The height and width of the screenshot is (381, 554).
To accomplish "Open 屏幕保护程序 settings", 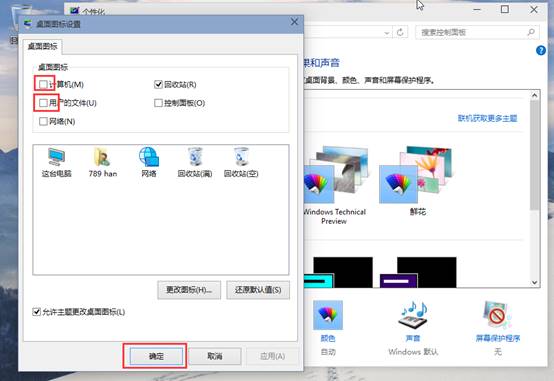I will click(497, 328).
